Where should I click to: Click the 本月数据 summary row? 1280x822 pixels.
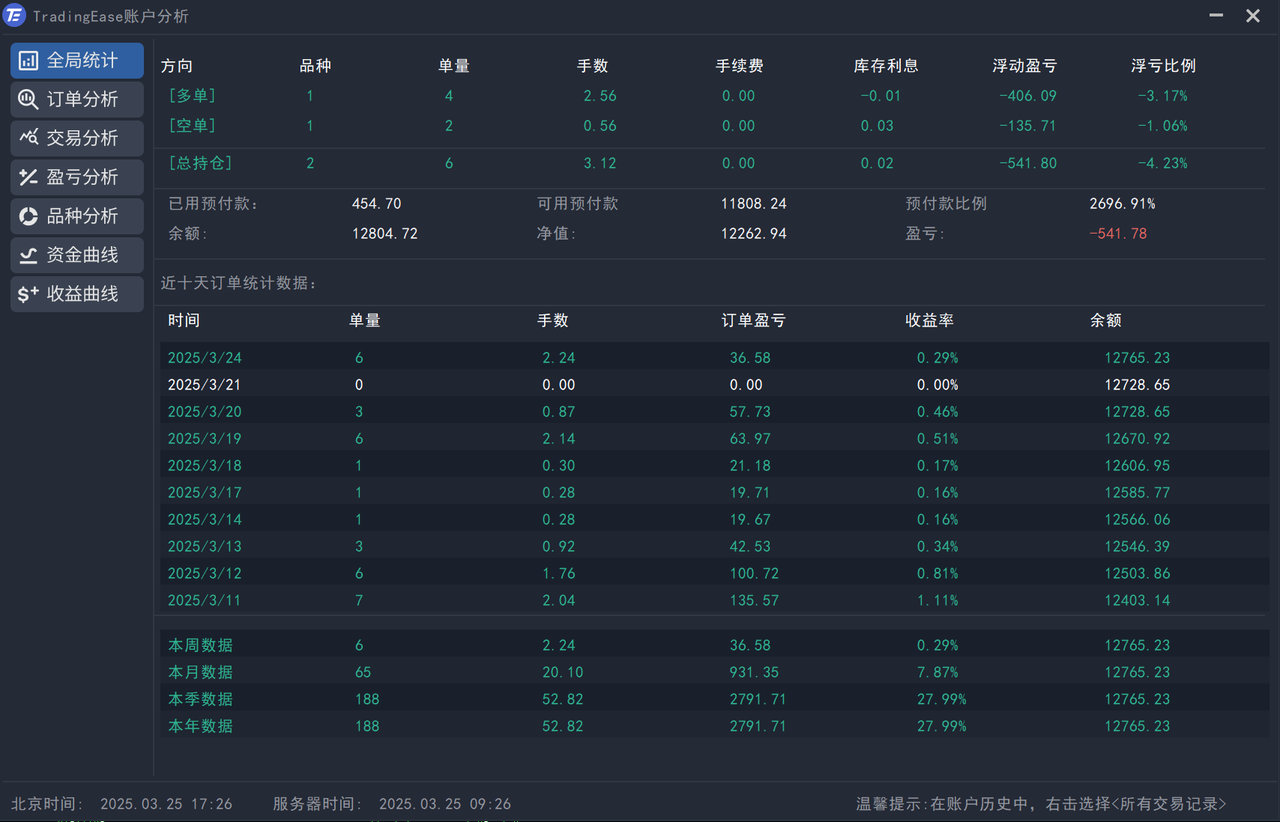click(x=200, y=672)
